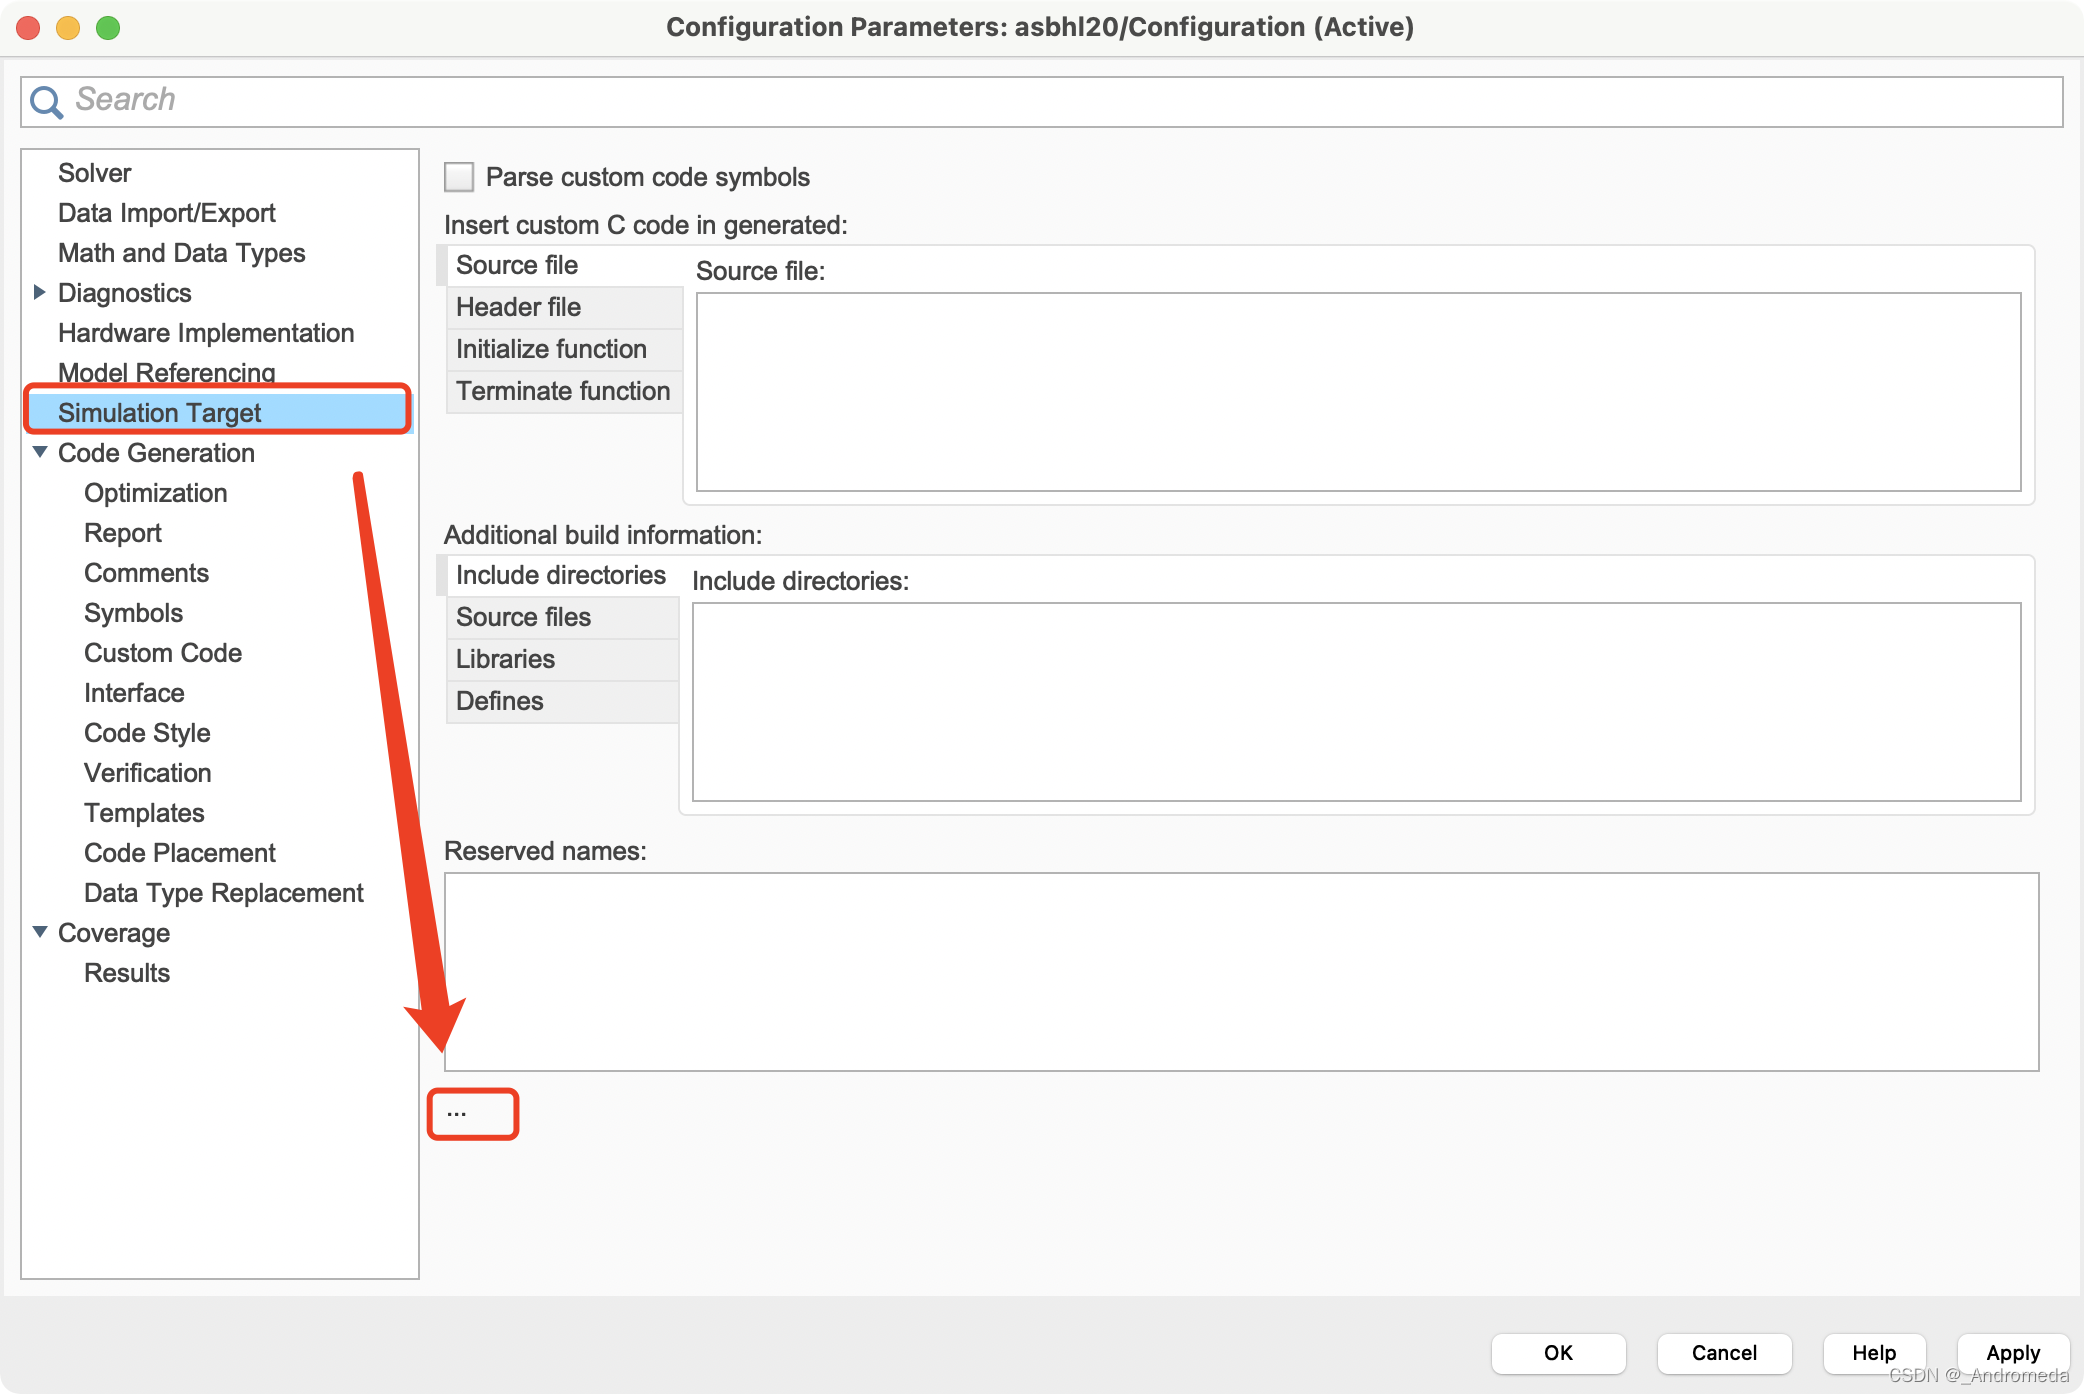
Task: Select the Terminate function tab
Action: pyautogui.click(x=563, y=391)
